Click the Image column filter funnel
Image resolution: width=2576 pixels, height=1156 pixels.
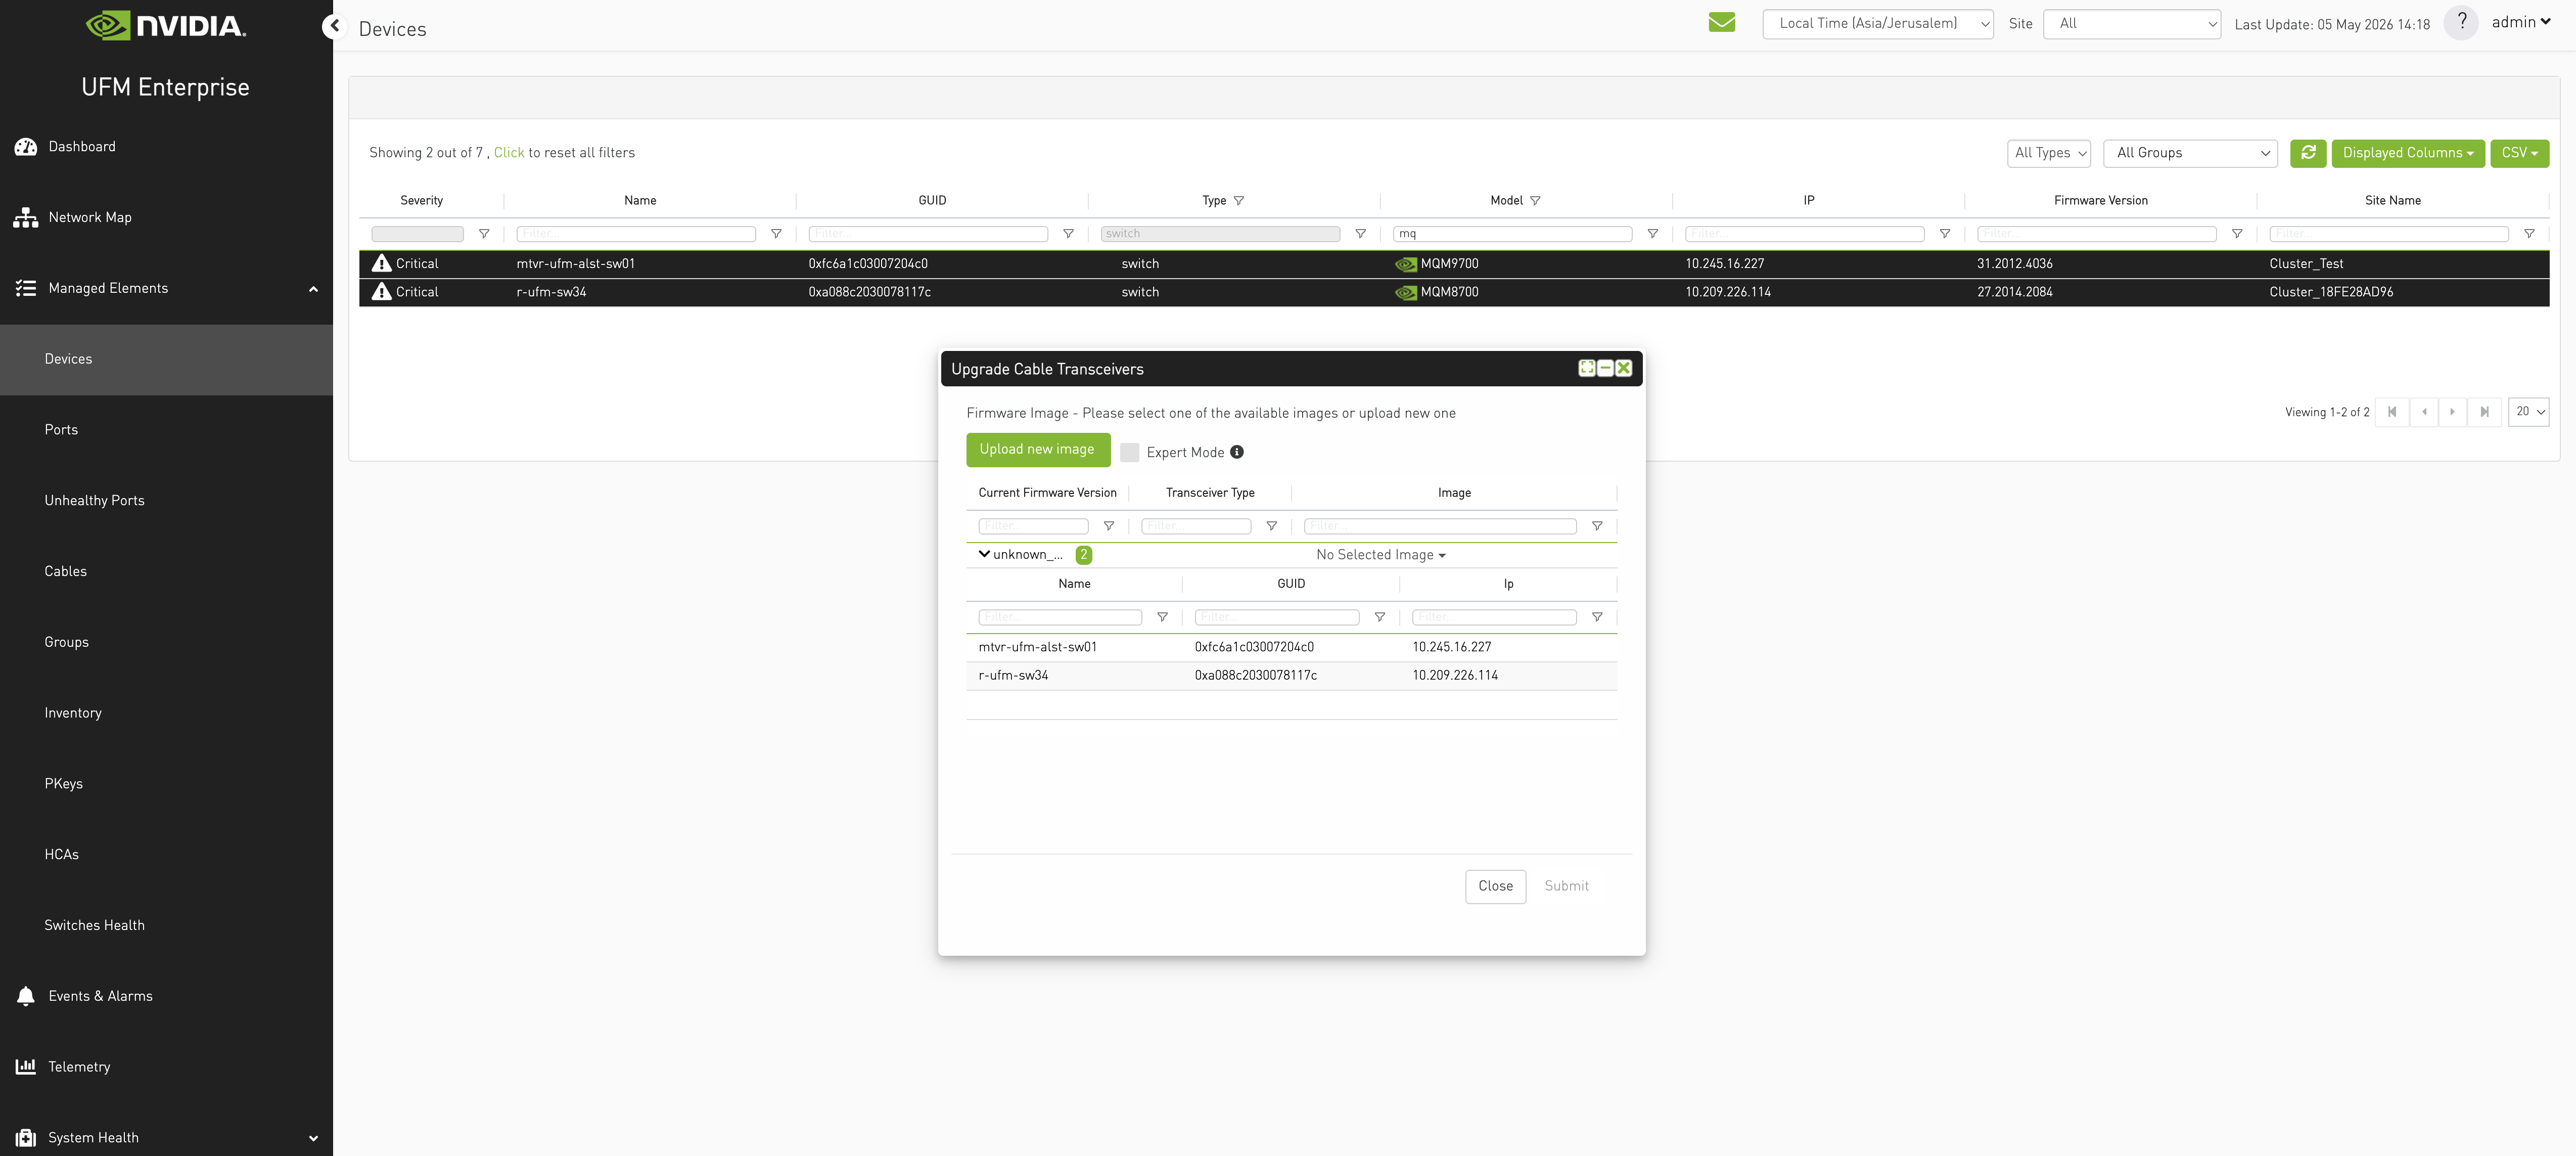1597,526
